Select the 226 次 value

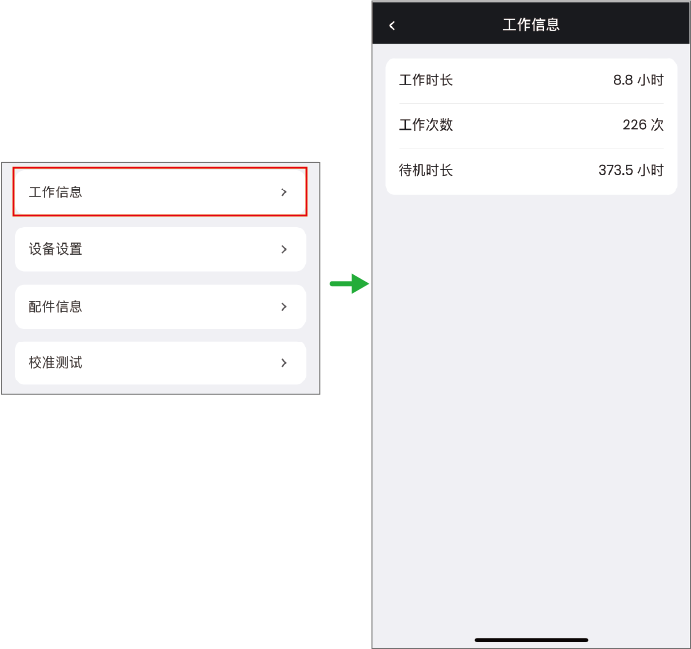643,125
